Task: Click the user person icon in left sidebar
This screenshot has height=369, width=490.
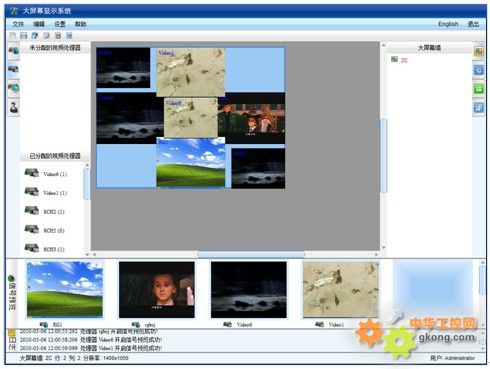Action: [x=14, y=108]
